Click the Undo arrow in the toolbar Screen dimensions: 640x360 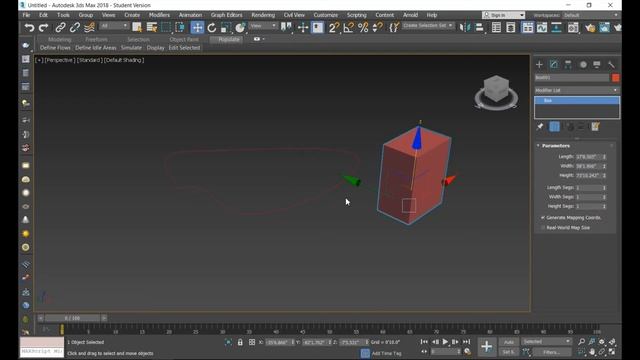click(x=29, y=27)
